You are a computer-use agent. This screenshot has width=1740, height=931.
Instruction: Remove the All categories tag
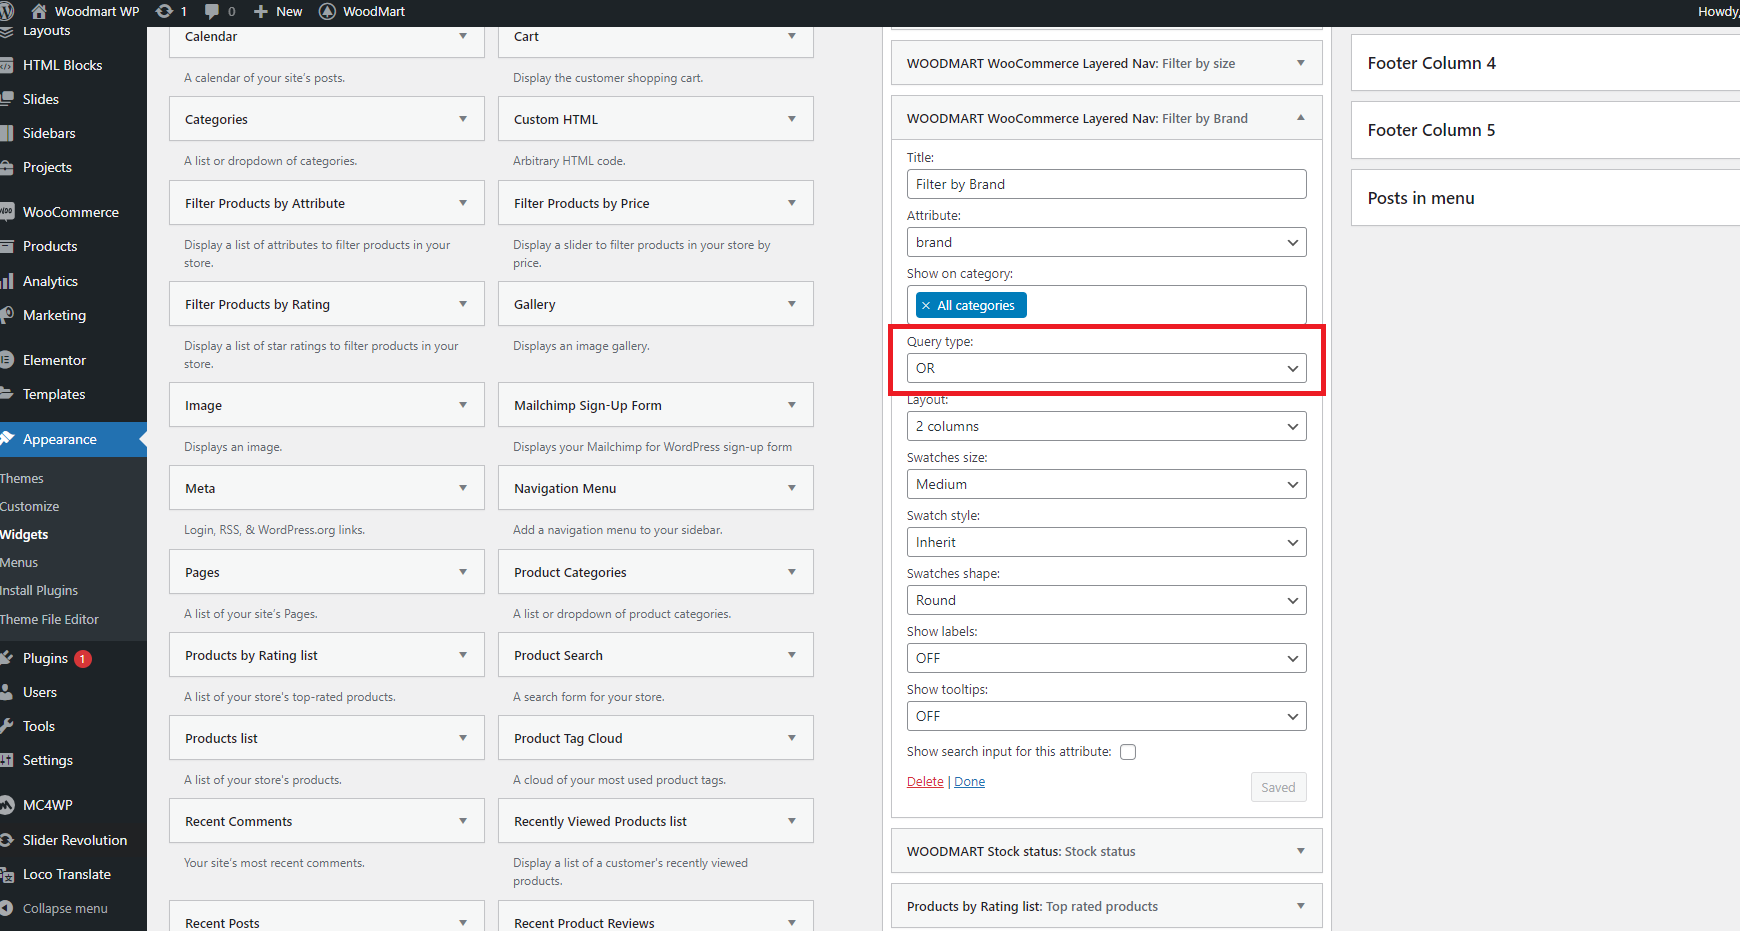(x=926, y=306)
